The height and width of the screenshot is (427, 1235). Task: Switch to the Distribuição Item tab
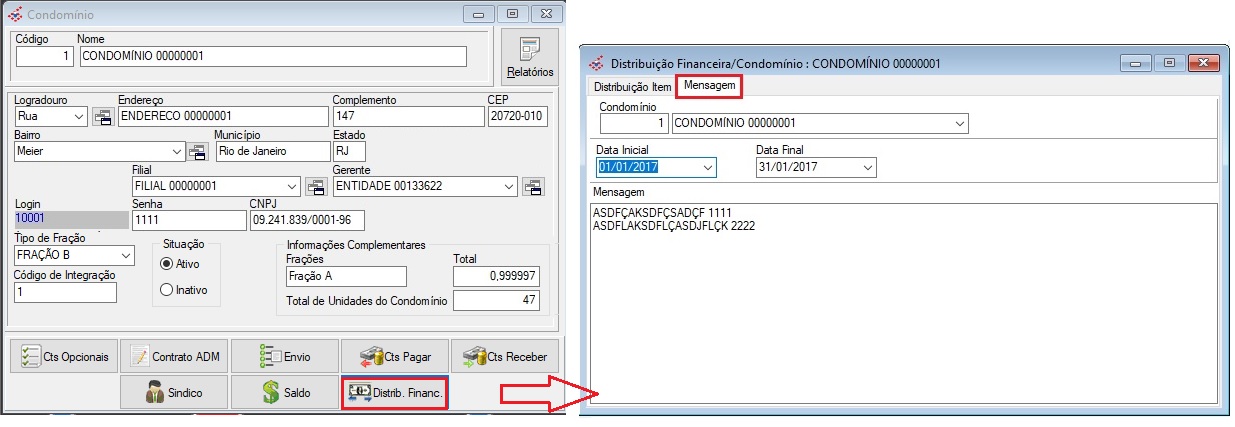tap(633, 87)
